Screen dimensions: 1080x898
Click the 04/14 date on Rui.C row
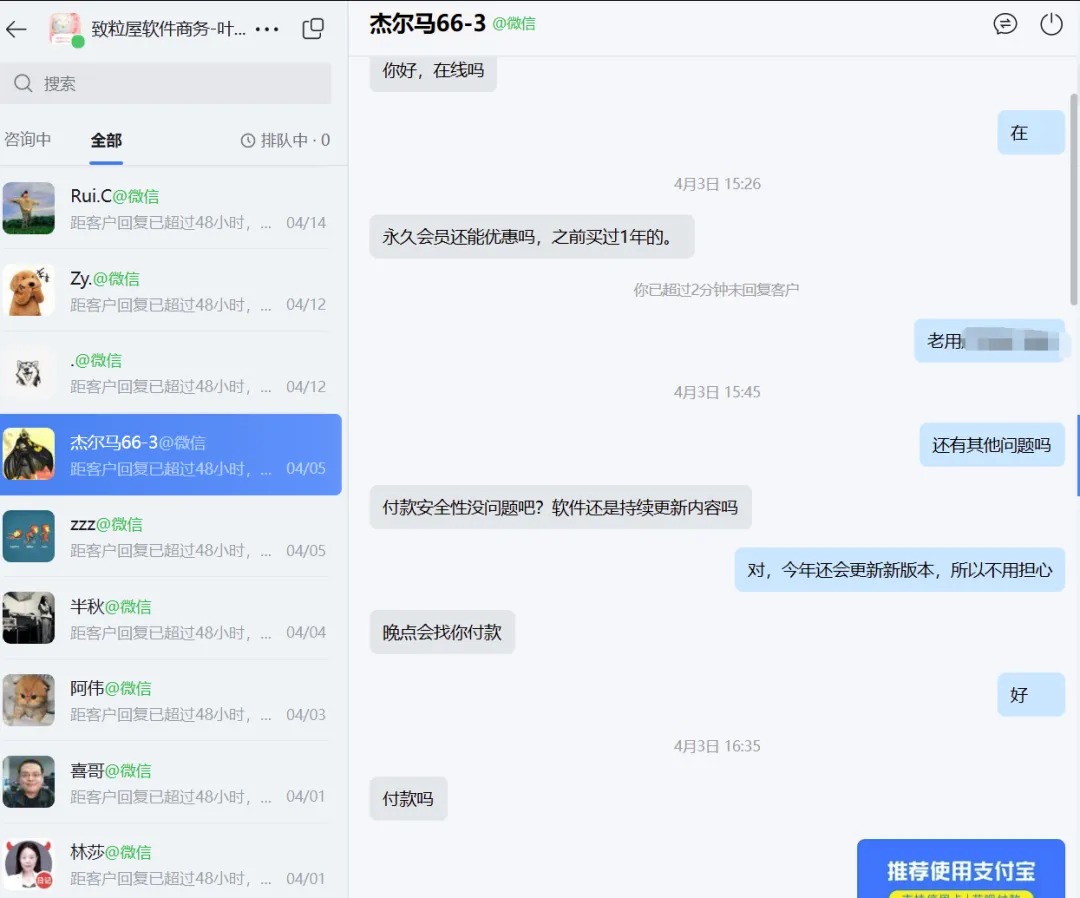click(x=306, y=222)
